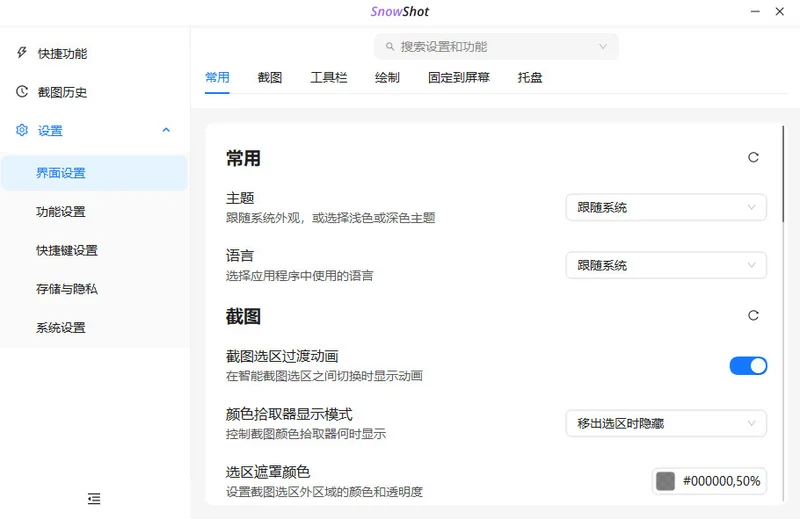This screenshot has height=519, width=800.
Task: Open 快捷功能 in sidebar
Action: 95,53
